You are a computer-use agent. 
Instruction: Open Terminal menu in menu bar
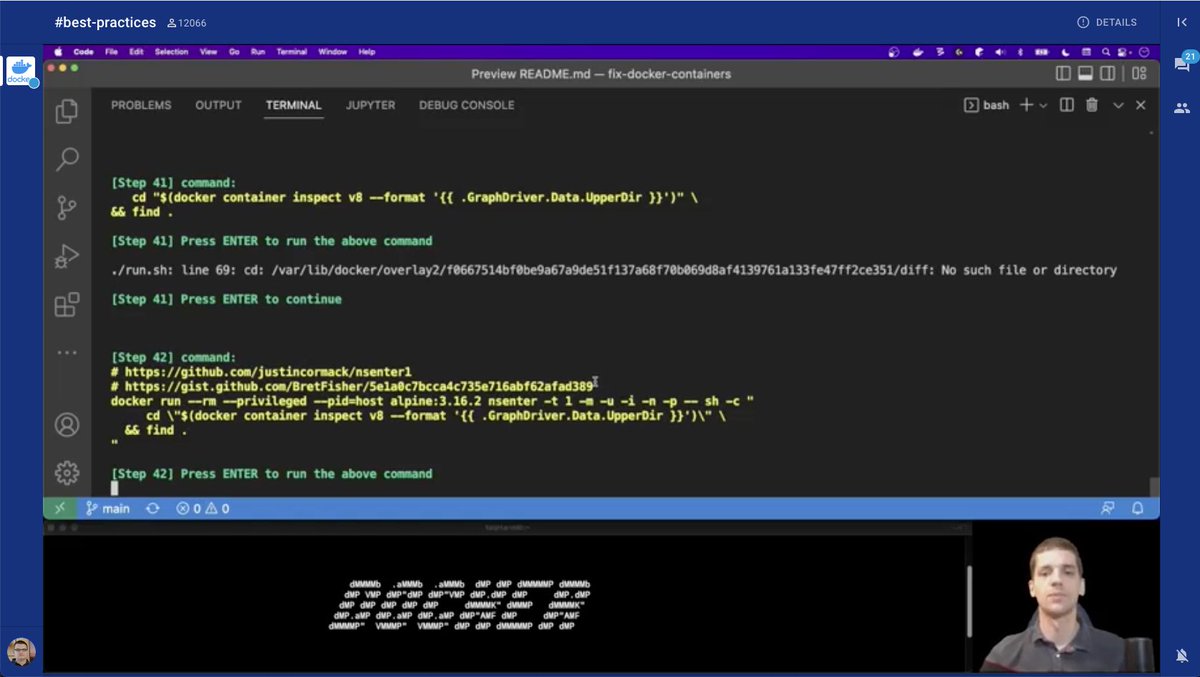(292, 52)
